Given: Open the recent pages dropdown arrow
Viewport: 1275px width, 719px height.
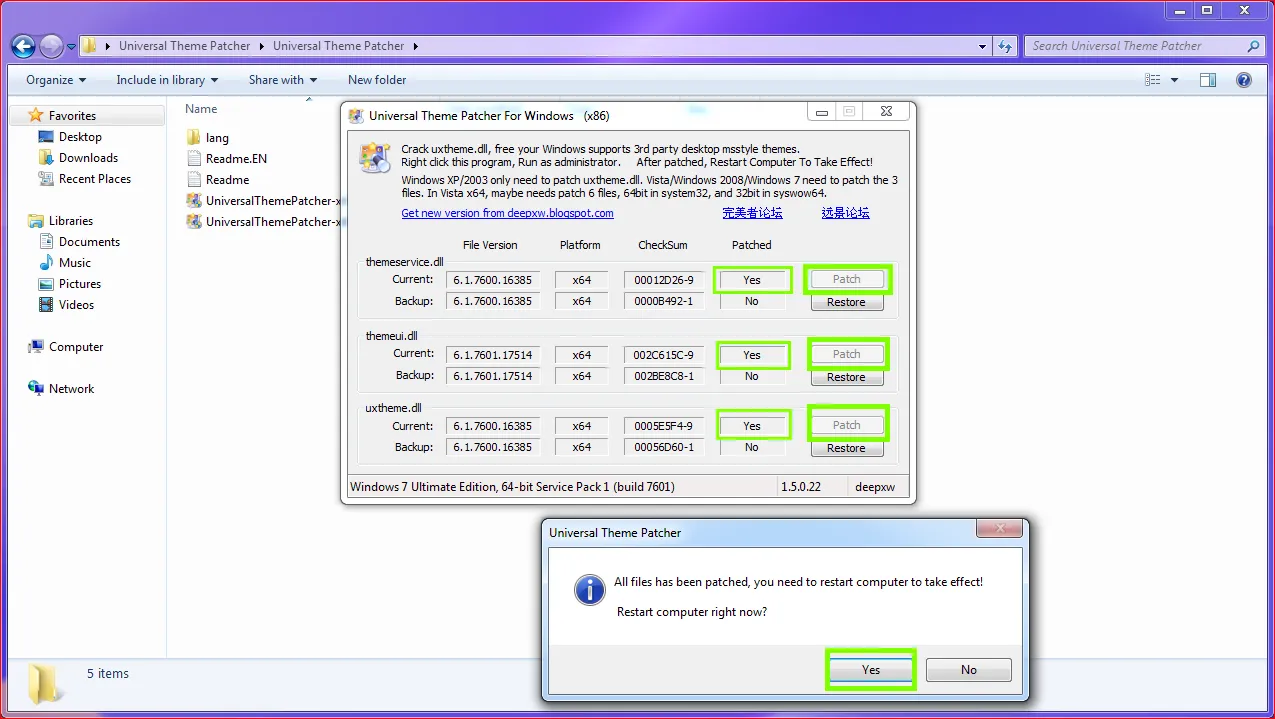Looking at the screenshot, I should click(71, 47).
